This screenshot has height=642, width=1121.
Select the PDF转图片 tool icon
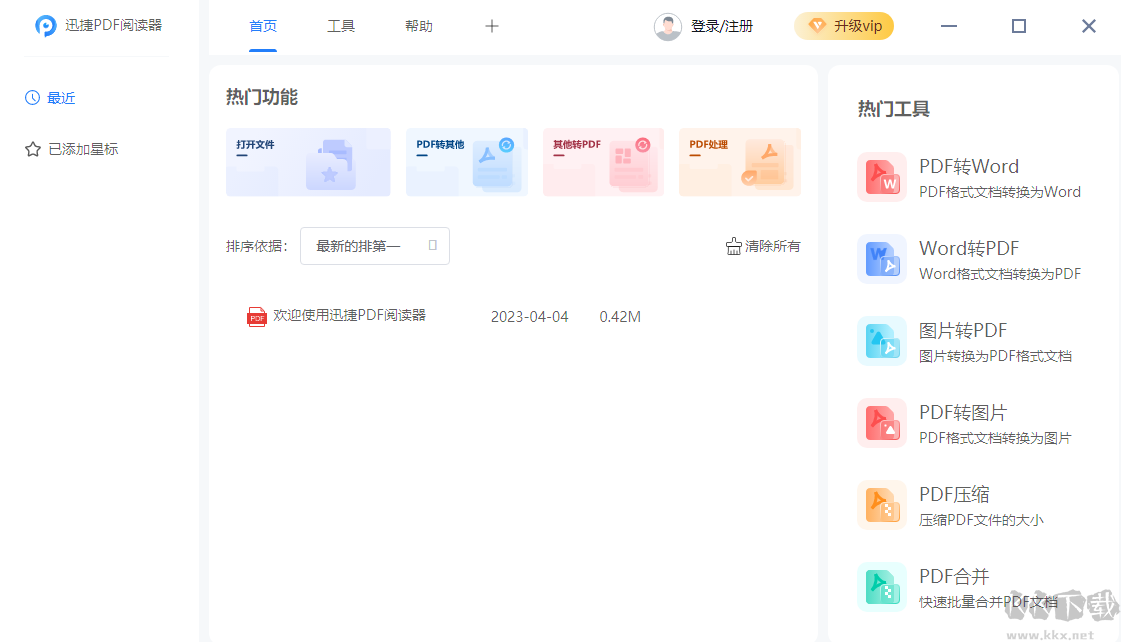click(x=882, y=422)
